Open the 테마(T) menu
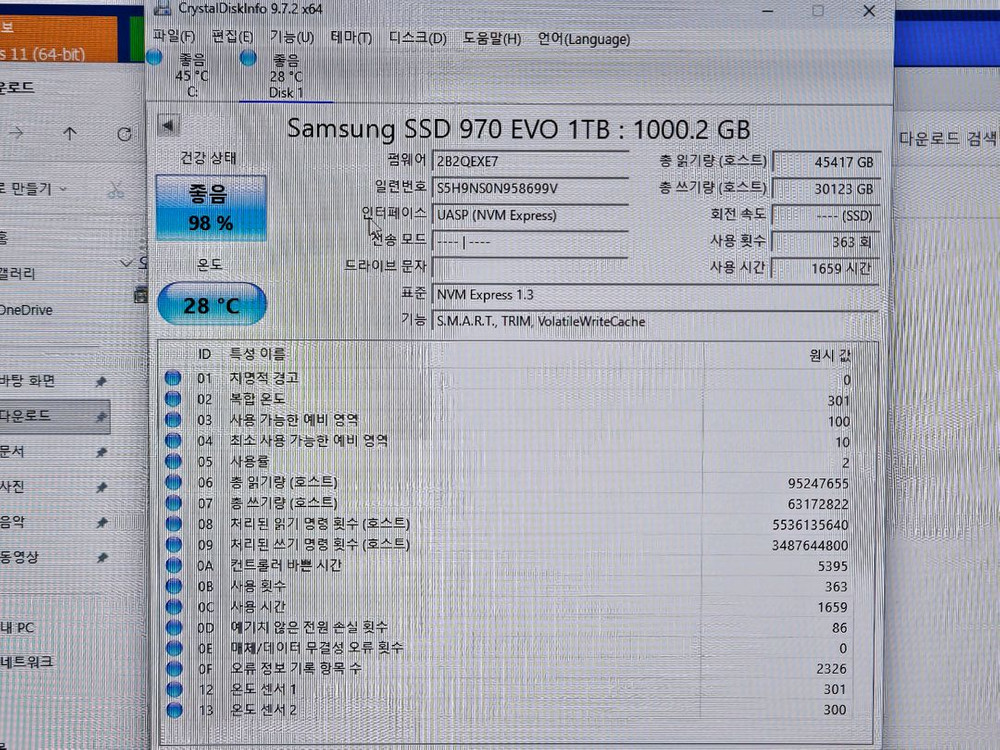 point(350,39)
